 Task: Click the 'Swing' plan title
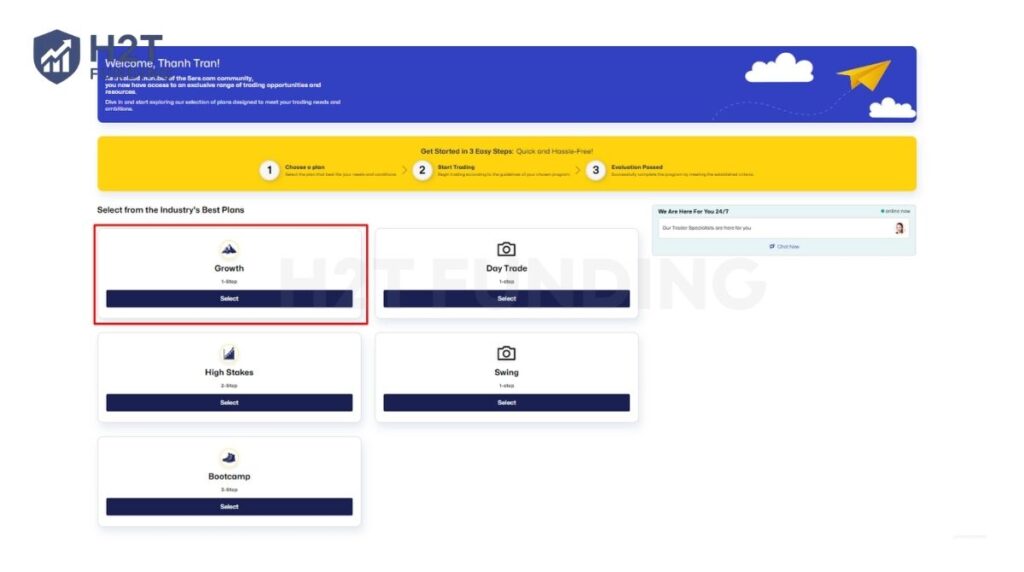(506, 372)
